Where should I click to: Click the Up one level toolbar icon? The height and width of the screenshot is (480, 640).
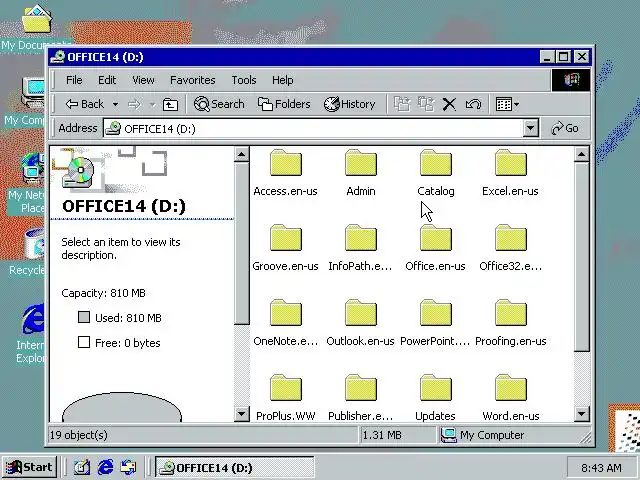click(x=170, y=104)
